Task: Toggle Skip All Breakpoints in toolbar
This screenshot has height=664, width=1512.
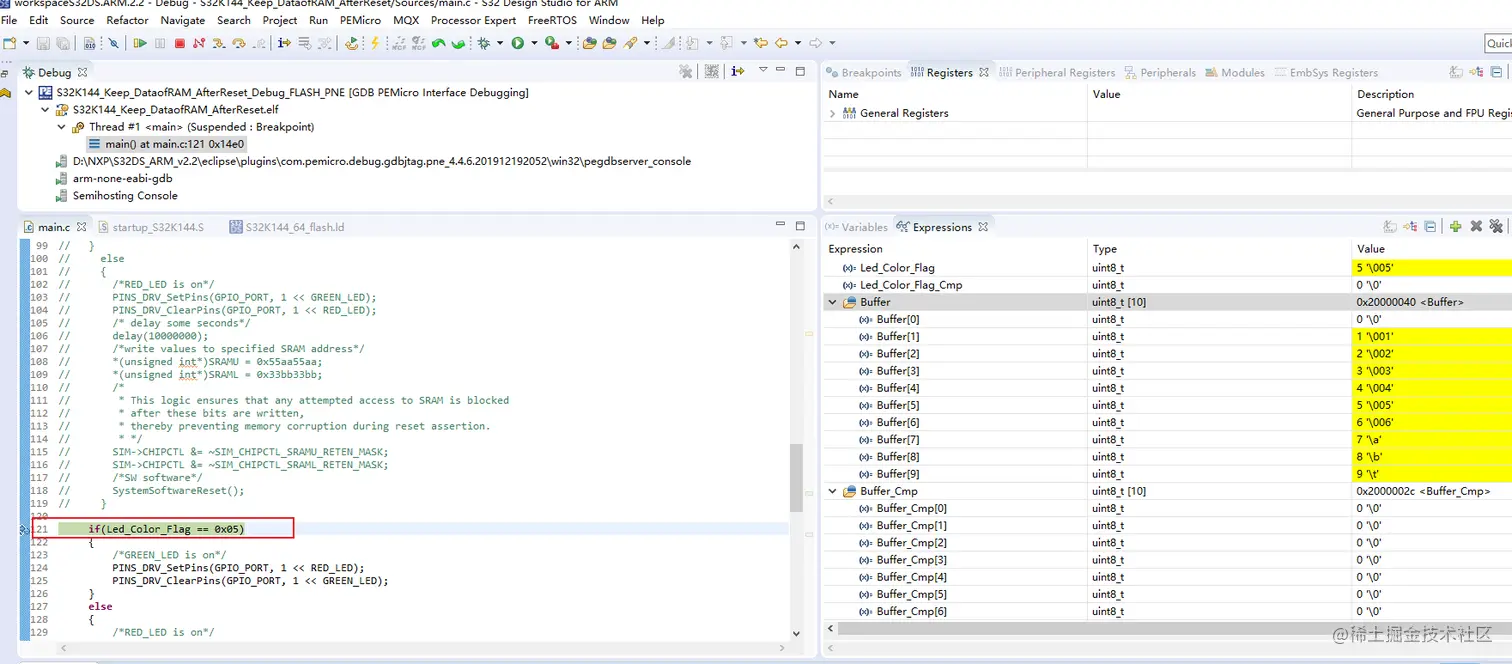Action: (x=113, y=43)
